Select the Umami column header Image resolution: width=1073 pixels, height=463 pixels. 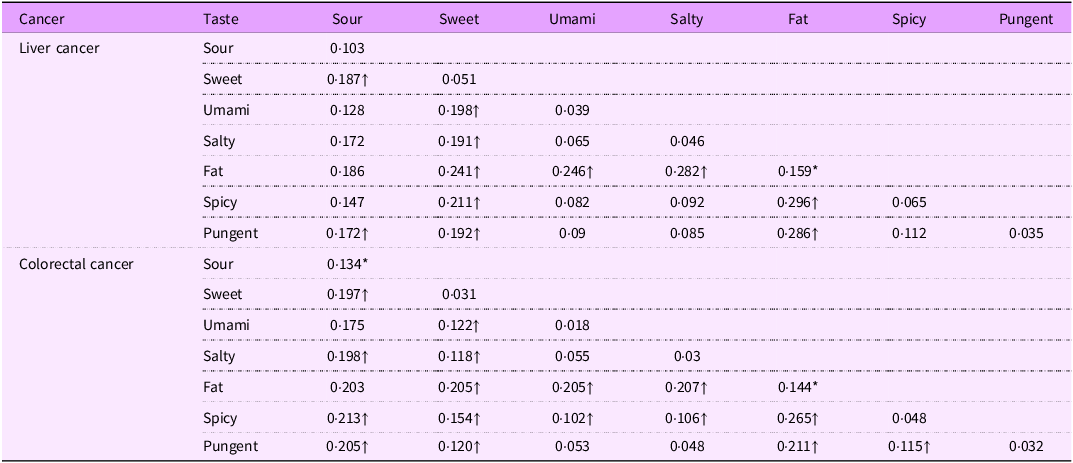(571, 18)
